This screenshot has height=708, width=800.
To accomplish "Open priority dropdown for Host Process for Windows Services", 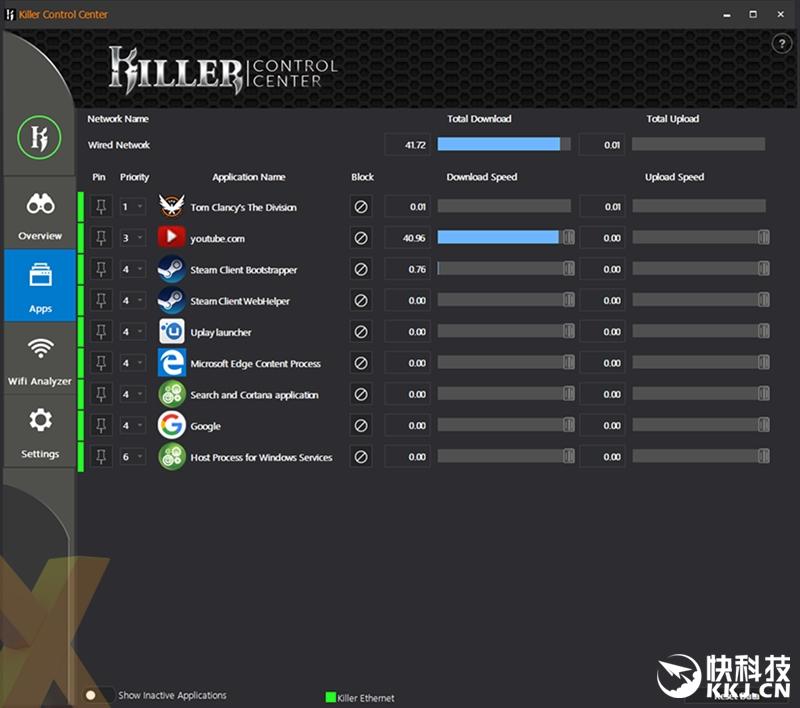I will tap(133, 457).
